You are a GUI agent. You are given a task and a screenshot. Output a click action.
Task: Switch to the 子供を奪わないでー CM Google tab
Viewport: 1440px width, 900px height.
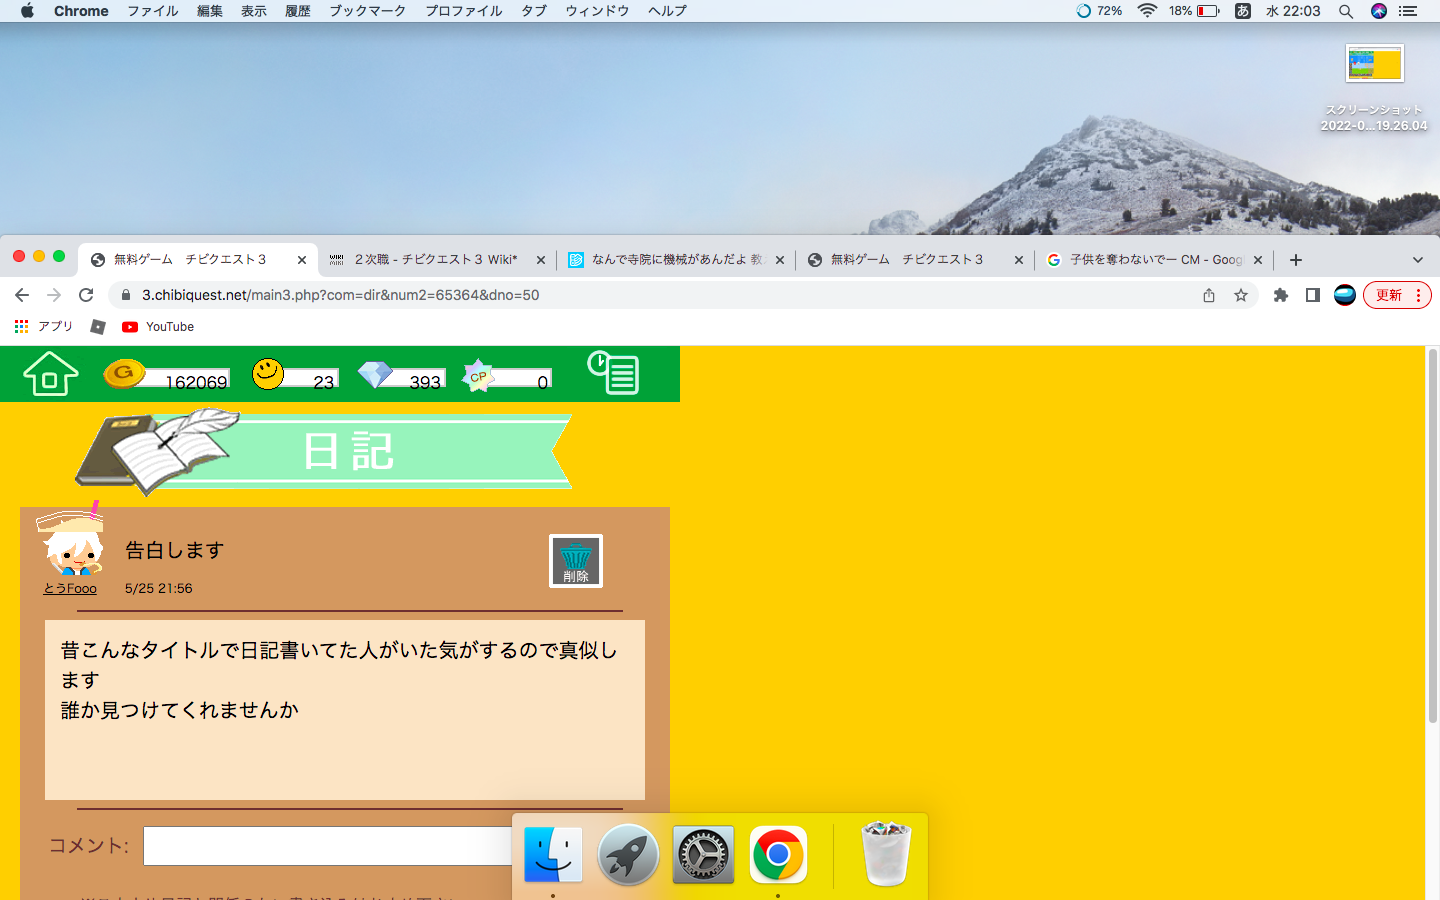[1155, 259]
